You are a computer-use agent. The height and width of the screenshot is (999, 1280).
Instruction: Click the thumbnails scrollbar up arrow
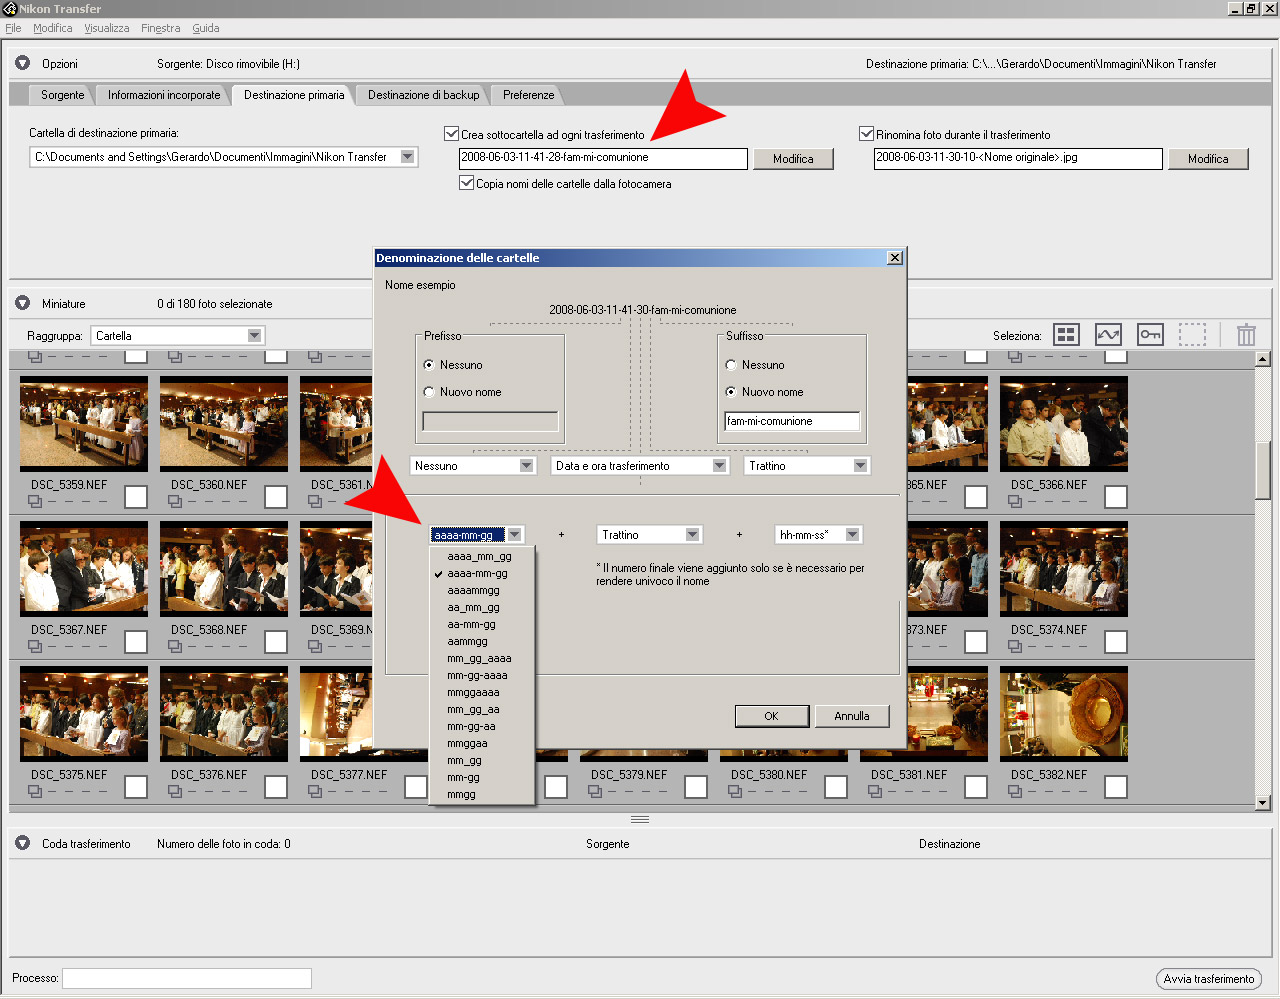click(1262, 358)
